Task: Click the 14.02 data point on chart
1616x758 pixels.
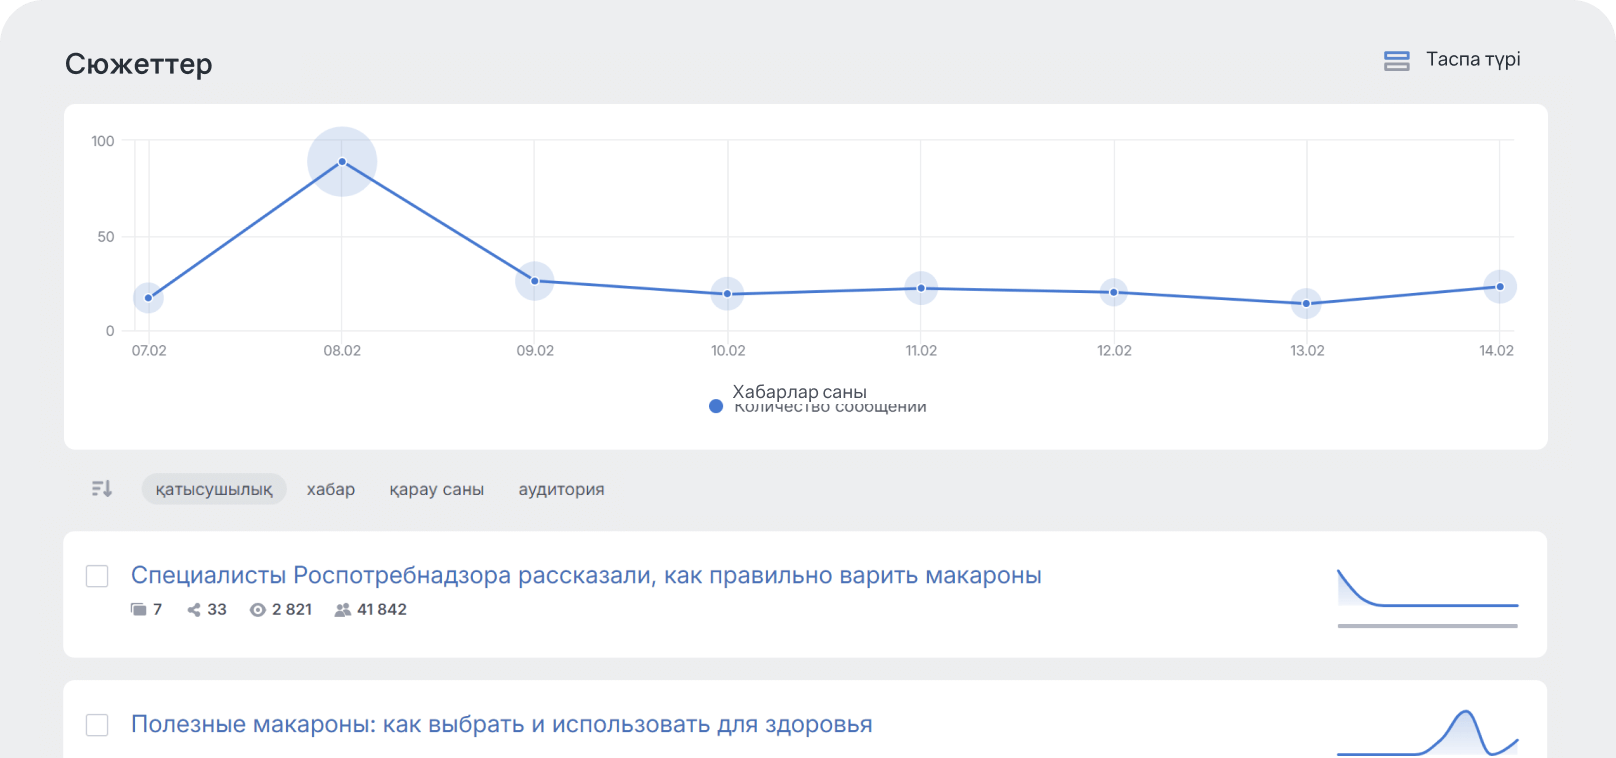Action: point(1499,287)
